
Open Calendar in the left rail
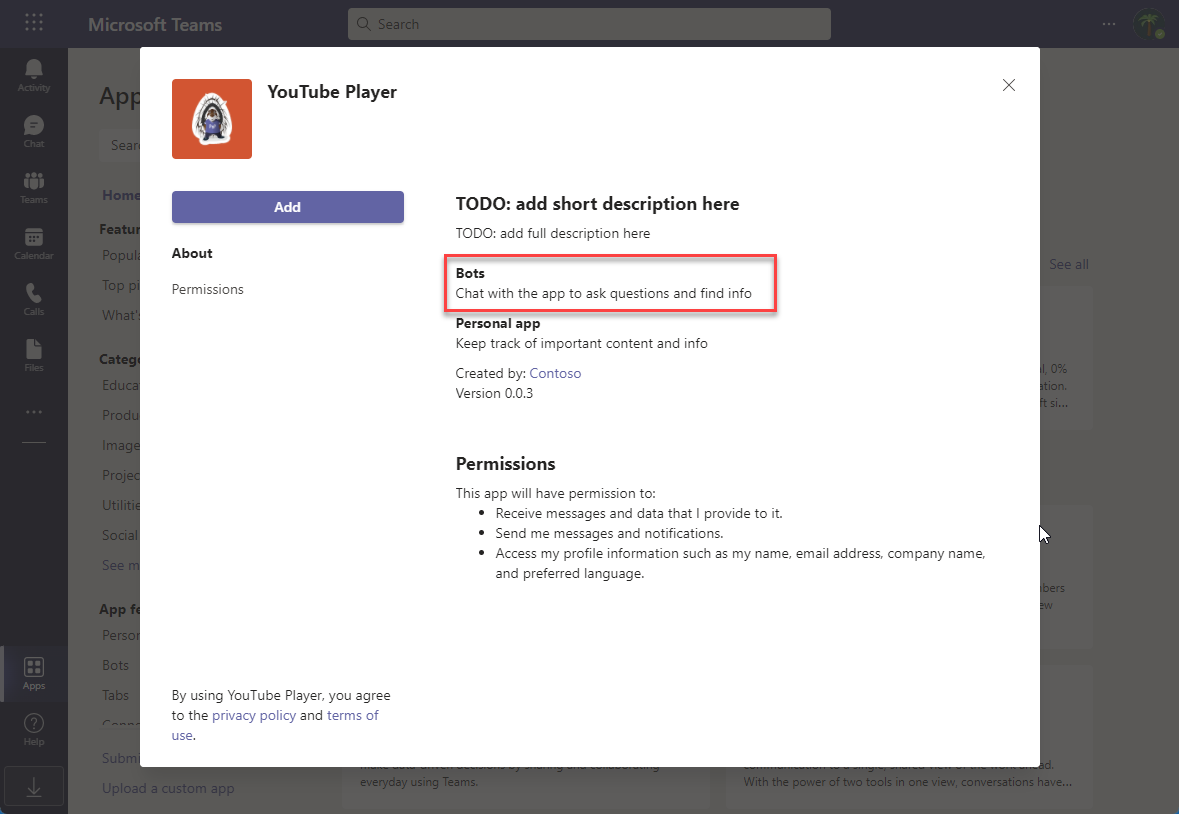click(x=34, y=244)
